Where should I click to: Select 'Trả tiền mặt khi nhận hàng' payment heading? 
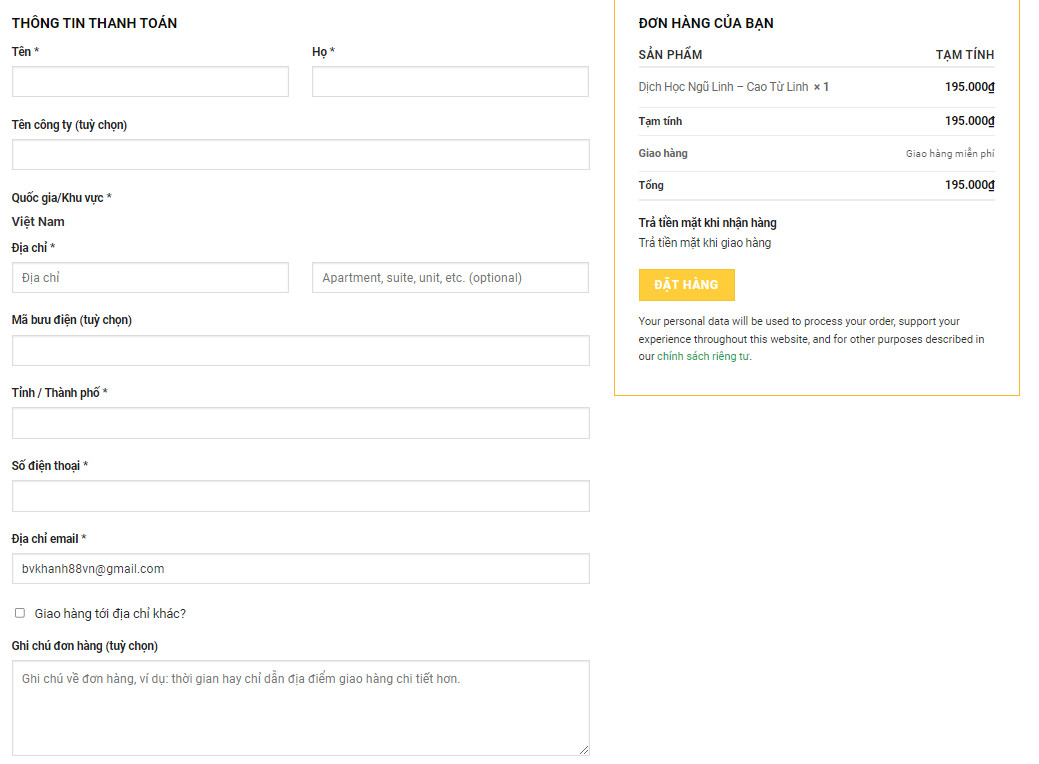point(707,223)
